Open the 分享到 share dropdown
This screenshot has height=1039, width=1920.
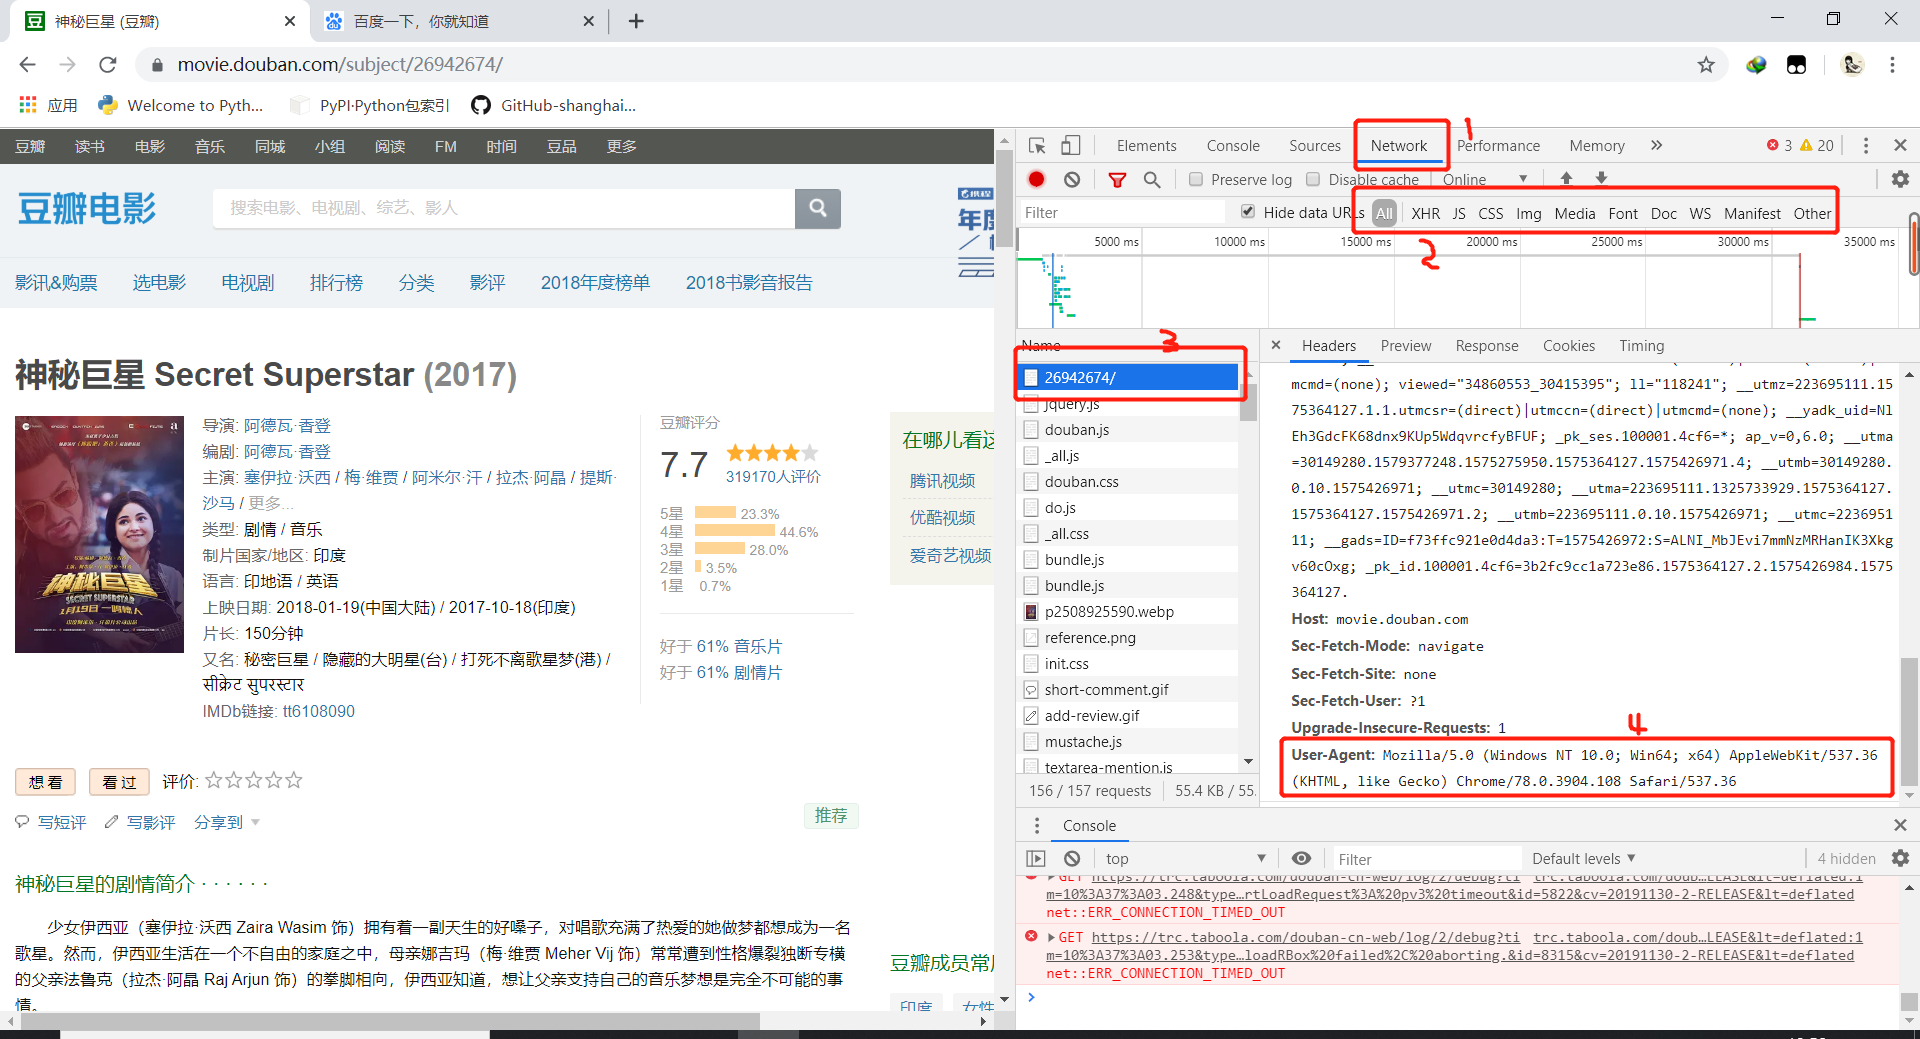[227, 822]
